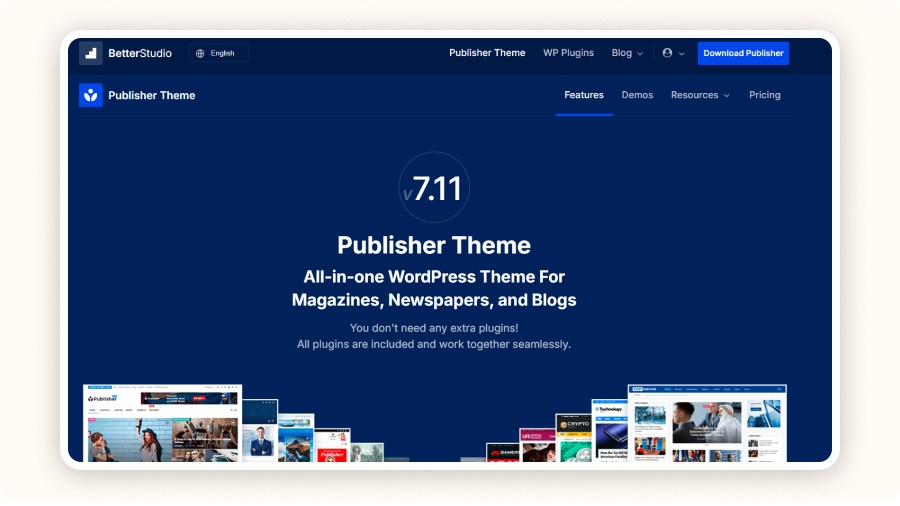Image resolution: width=900 pixels, height=506 pixels.
Task: Open Publisher Theme in top navigation
Action: point(487,53)
